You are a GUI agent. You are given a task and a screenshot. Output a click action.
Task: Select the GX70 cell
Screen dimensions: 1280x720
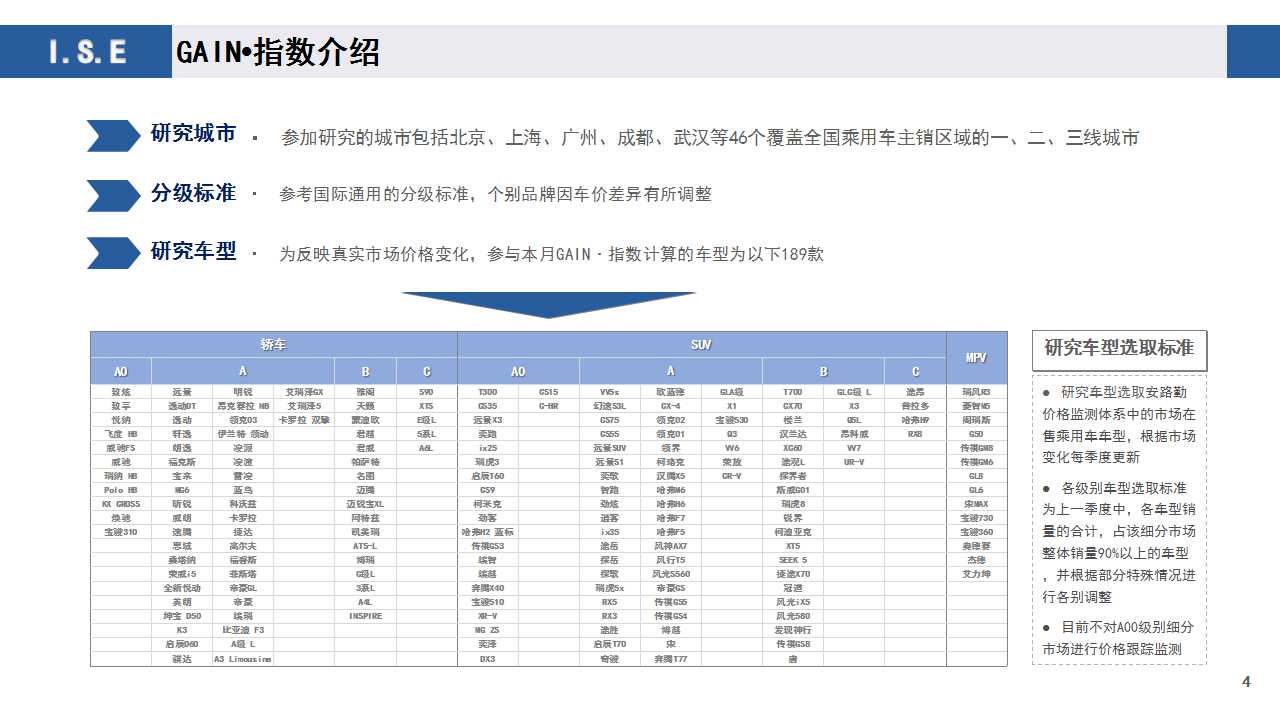point(793,406)
